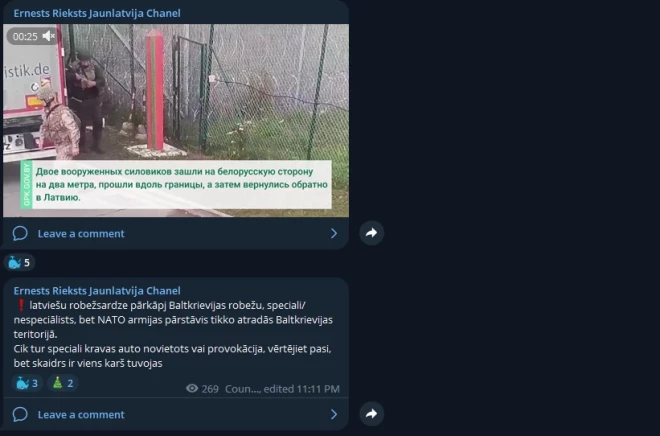Click the eye views icon showing 269
Viewport: 660px width, 436px height.
[192, 388]
